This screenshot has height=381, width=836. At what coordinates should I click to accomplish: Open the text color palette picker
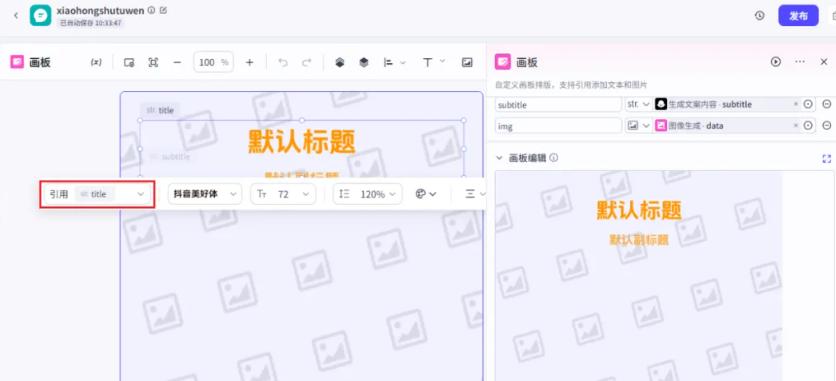click(x=425, y=194)
